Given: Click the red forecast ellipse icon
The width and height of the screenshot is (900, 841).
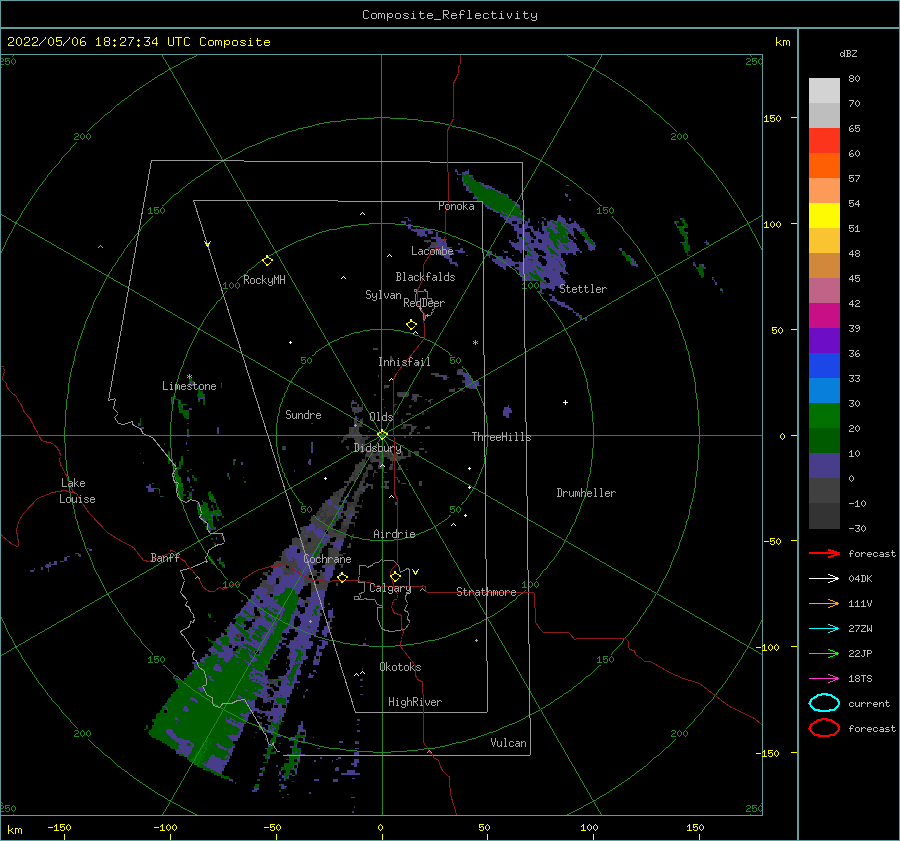Looking at the screenshot, I should coord(824,728).
